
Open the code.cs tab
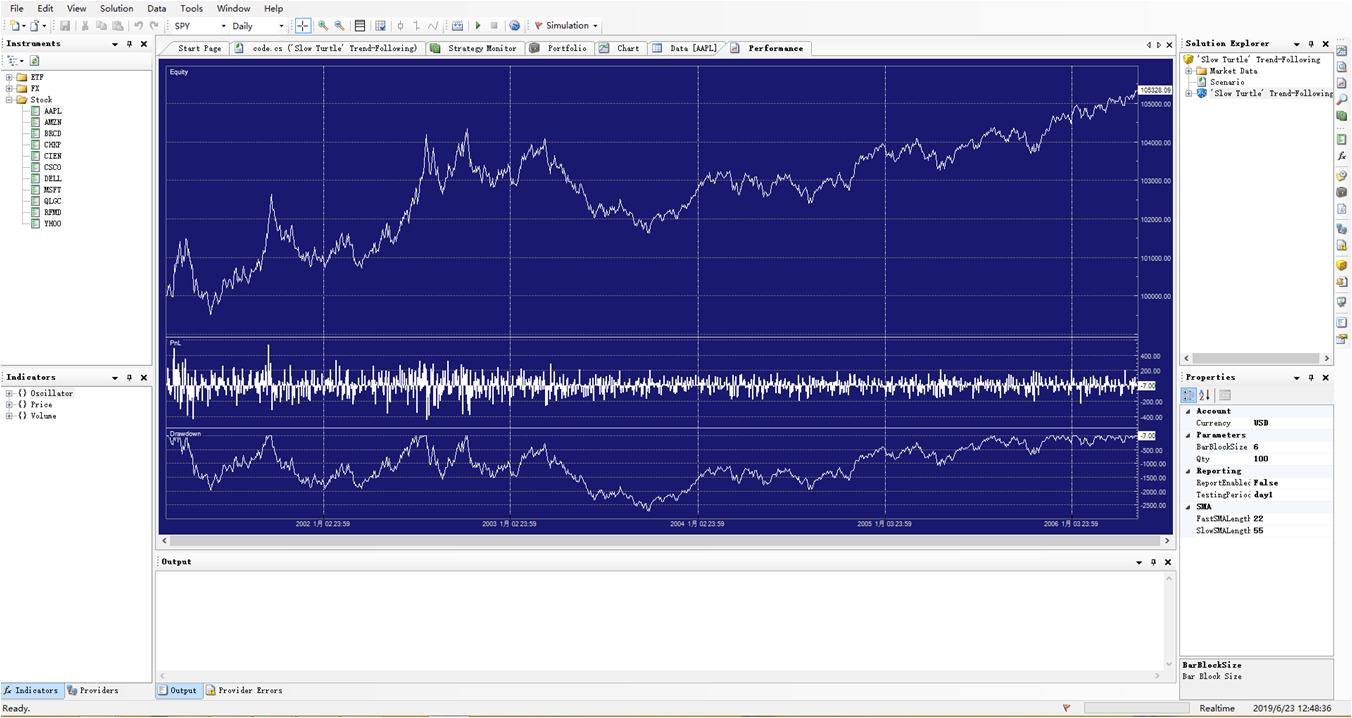326,48
